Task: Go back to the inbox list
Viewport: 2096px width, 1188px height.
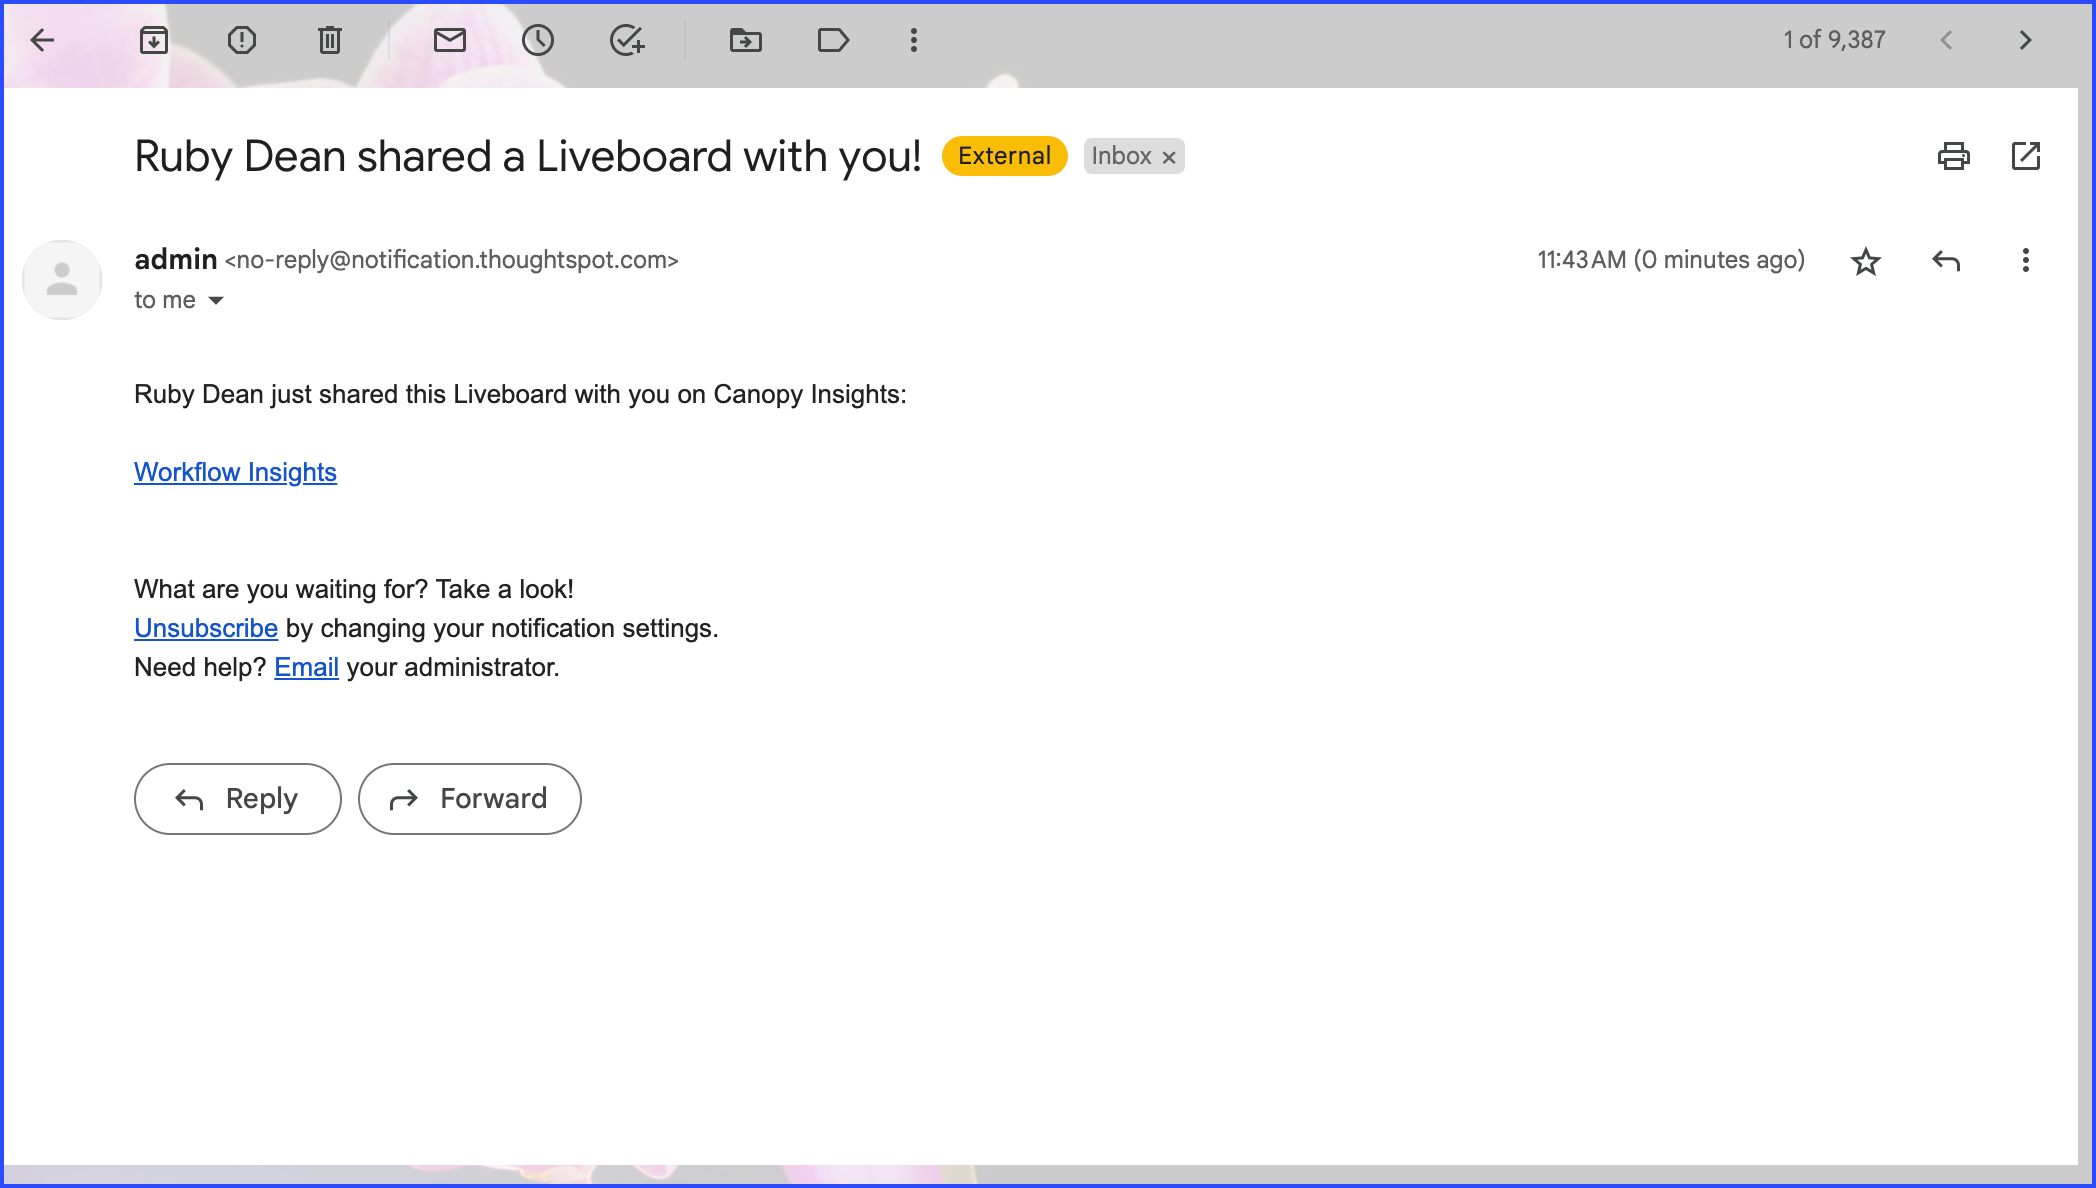Action: pyautogui.click(x=42, y=40)
